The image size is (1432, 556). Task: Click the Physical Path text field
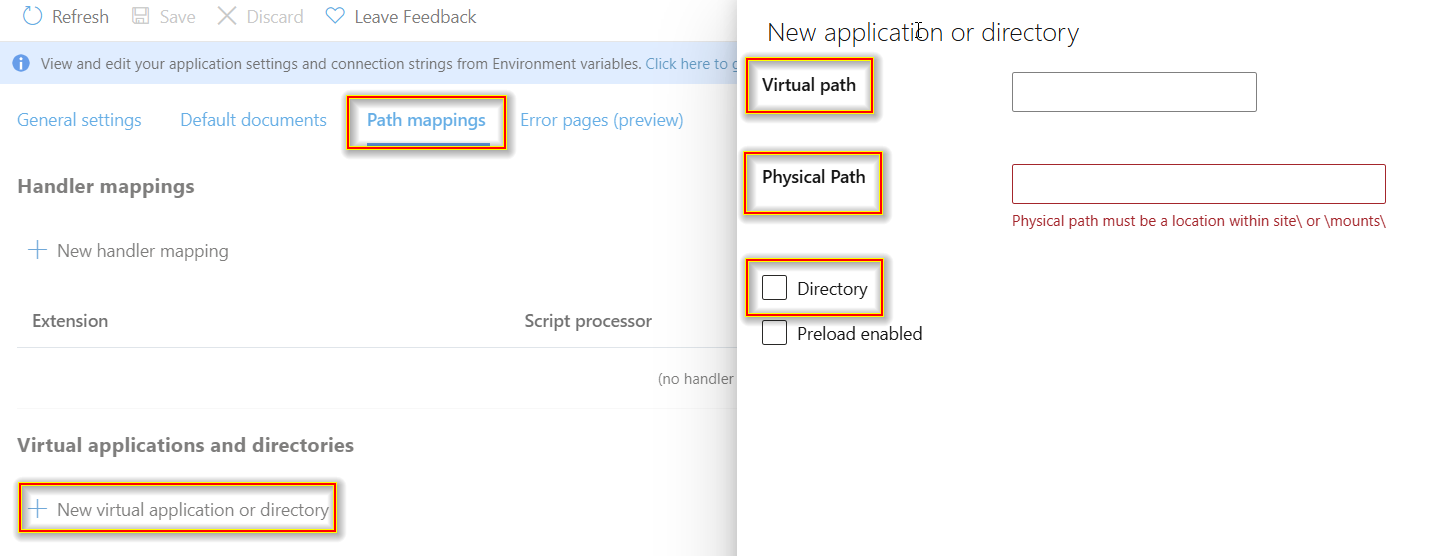(1198, 184)
